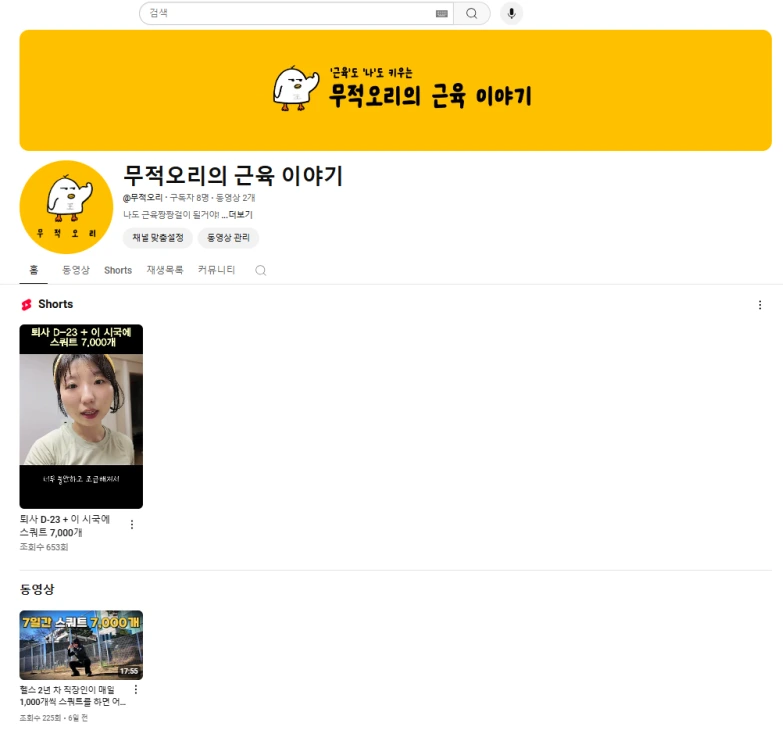Play the 퇴사 D-23 Shorts thumbnail
This screenshot has width=783, height=730.
pyautogui.click(x=81, y=416)
